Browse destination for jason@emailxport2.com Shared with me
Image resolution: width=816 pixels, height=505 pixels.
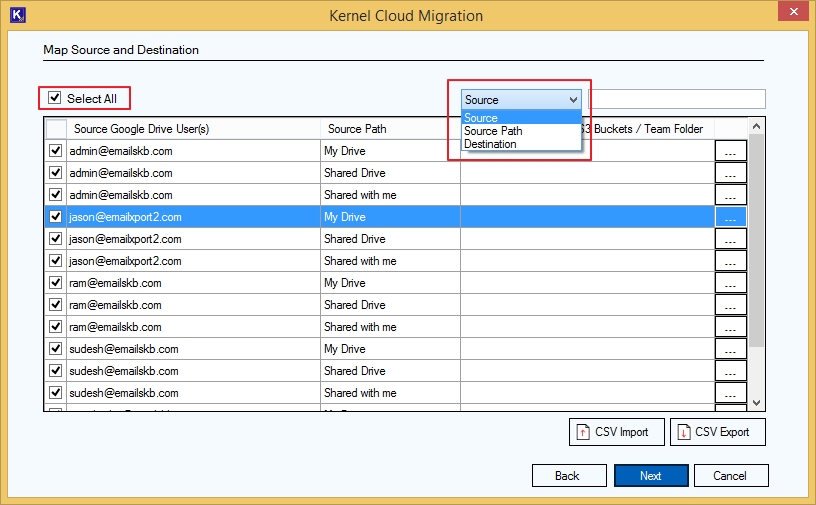point(731,261)
